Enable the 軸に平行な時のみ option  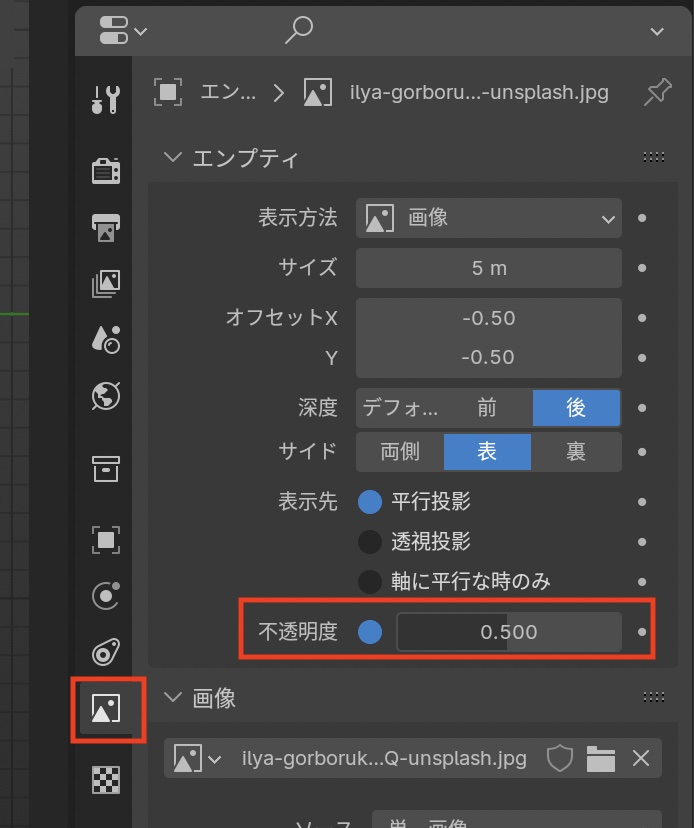tap(370, 581)
